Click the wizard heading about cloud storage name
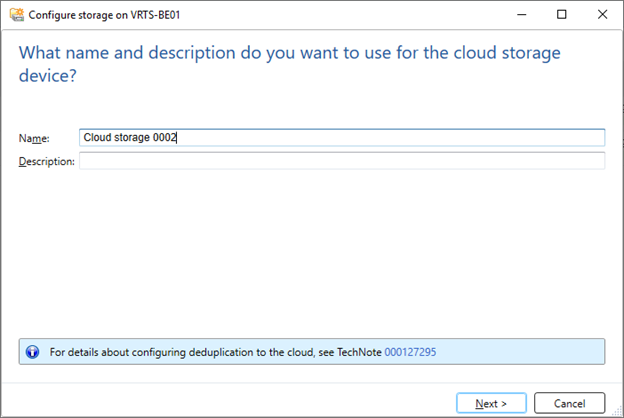Screen dimensions: 624x418 [x=289, y=64]
